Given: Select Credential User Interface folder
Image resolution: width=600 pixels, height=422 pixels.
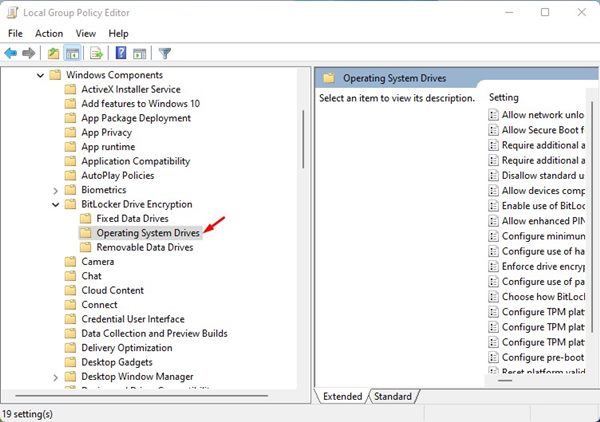Looking at the screenshot, I should pos(133,319).
